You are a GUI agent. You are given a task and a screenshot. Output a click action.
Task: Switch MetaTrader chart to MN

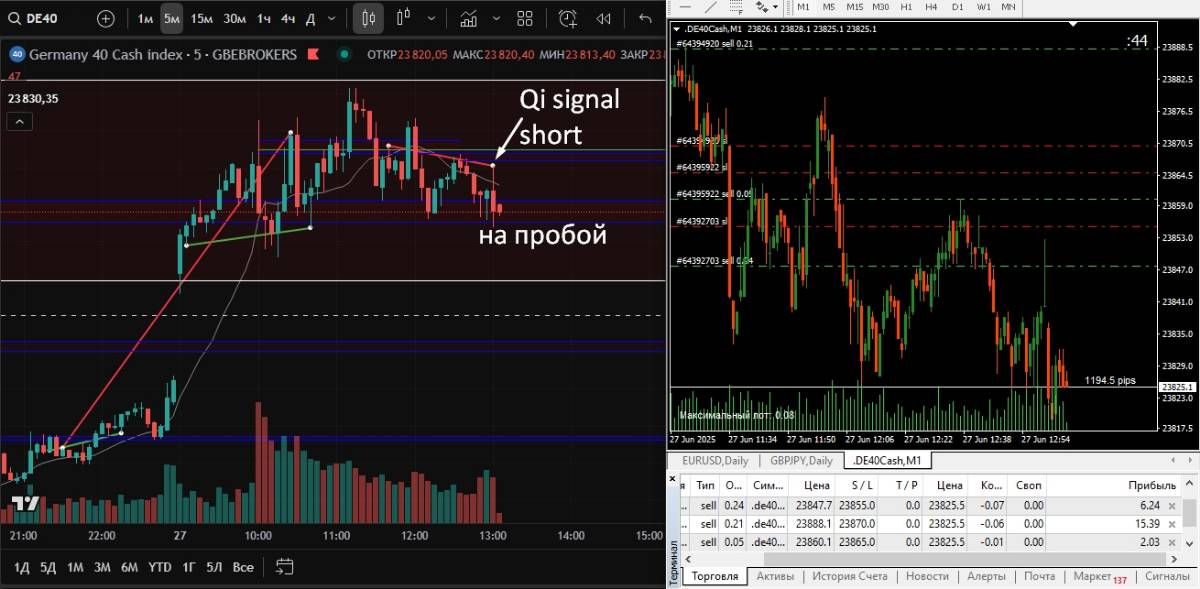click(x=1009, y=7)
